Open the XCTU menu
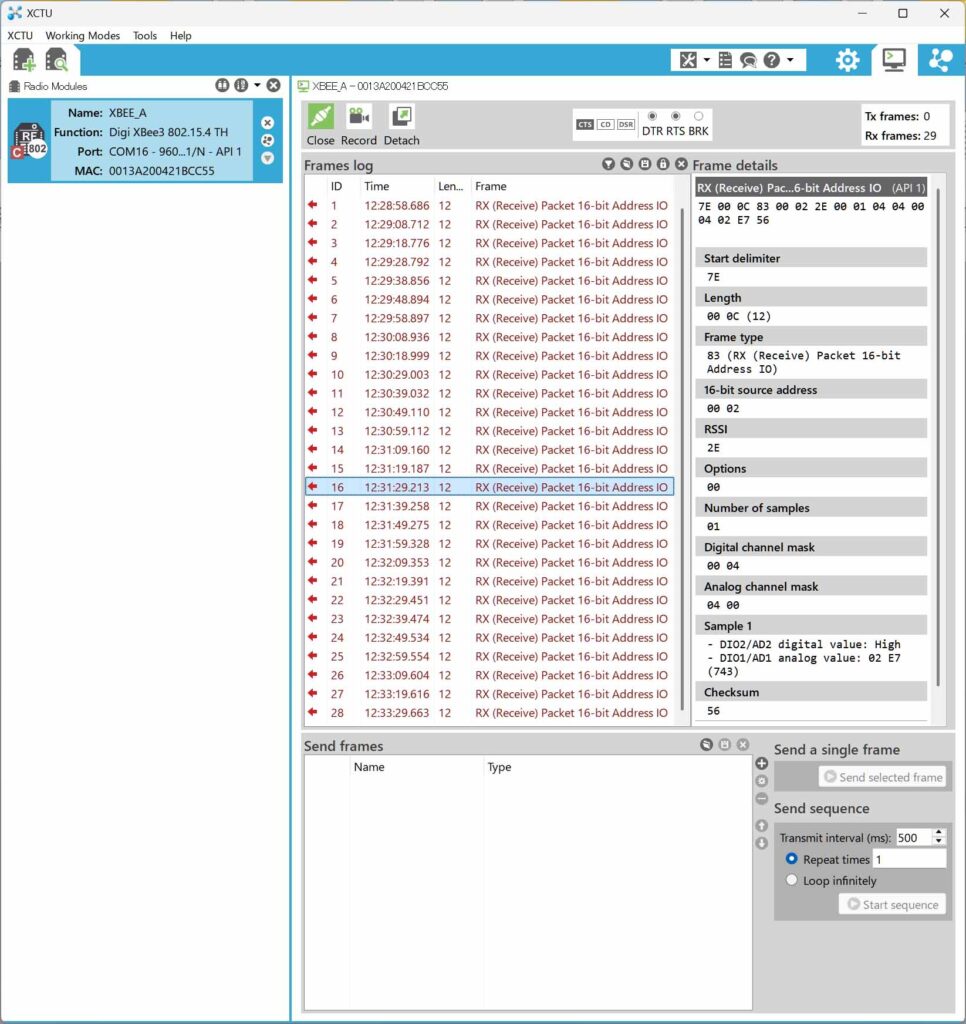 point(20,35)
